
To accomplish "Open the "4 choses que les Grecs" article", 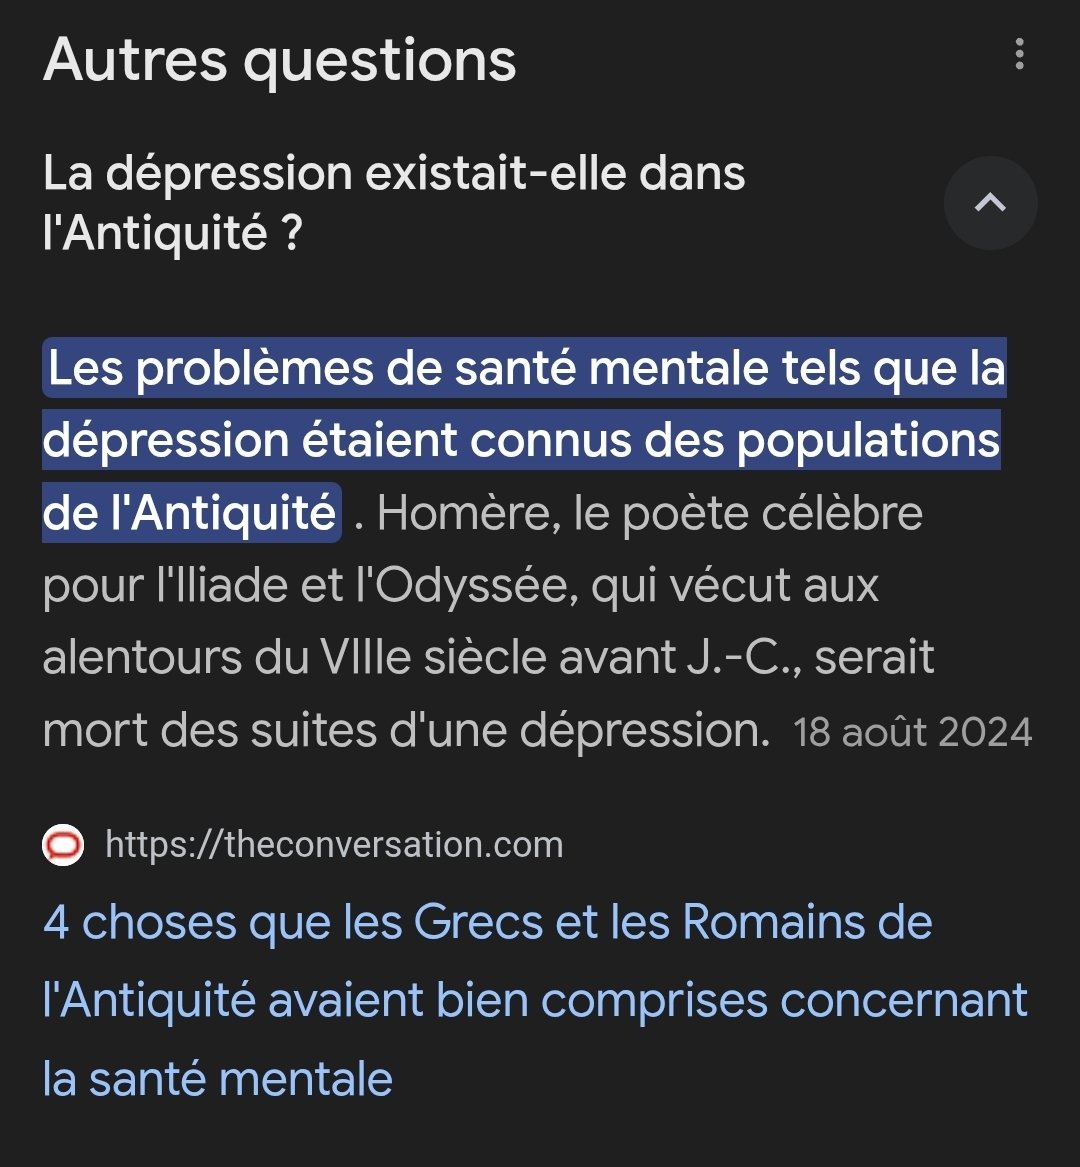I will tap(487, 923).
